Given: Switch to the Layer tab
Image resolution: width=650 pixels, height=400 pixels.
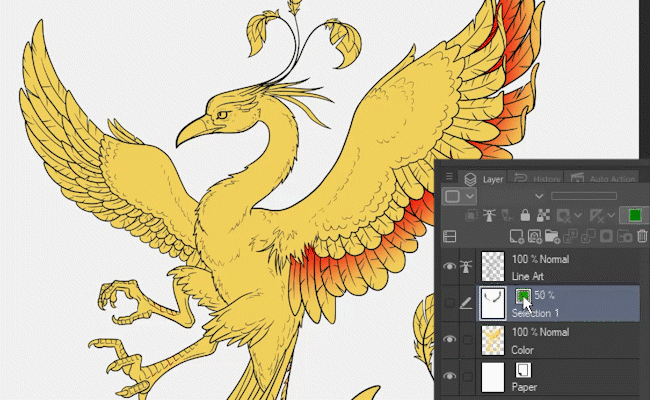Looking at the screenshot, I should point(484,179).
